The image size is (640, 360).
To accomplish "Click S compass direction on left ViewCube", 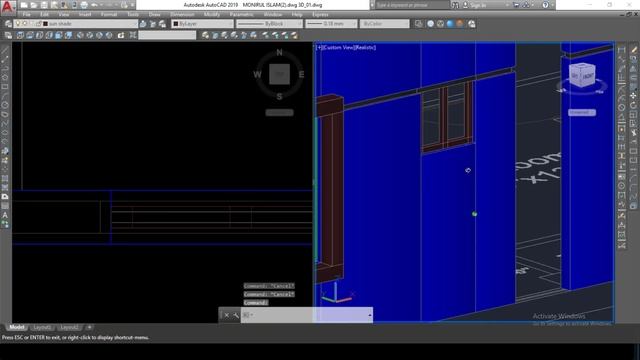I will pyautogui.click(x=279, y=97).
